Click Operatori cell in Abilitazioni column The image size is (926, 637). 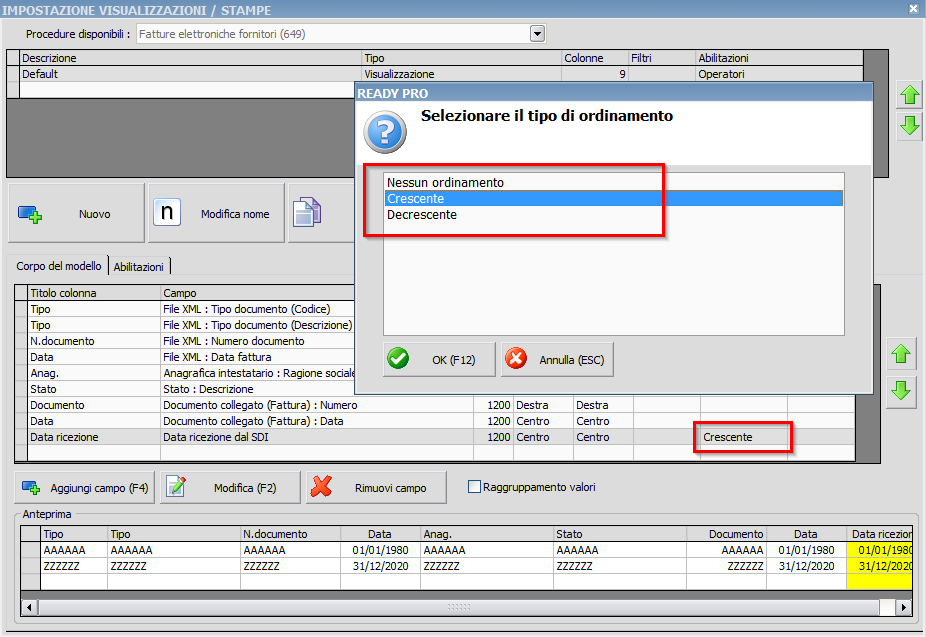tap(779, 74)
